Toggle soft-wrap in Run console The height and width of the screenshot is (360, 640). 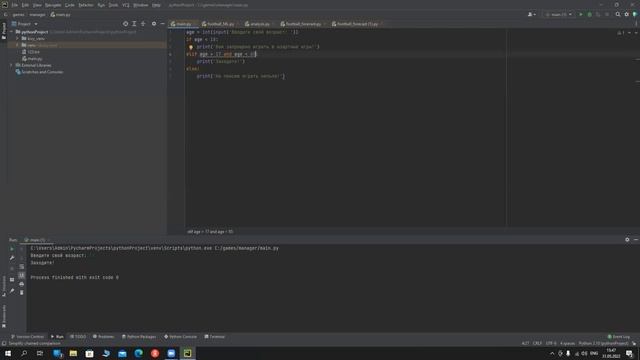point(22,267)
